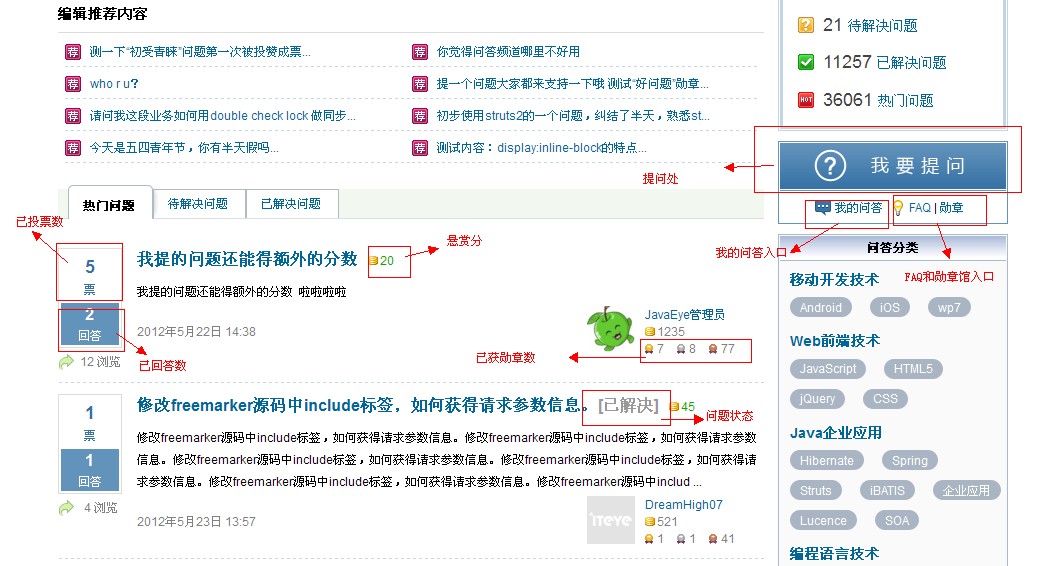The width and height of the screenshot is (1042, 566).
Task: Open the 移动开发技术 category heading
Action: [x=834, y=280]
